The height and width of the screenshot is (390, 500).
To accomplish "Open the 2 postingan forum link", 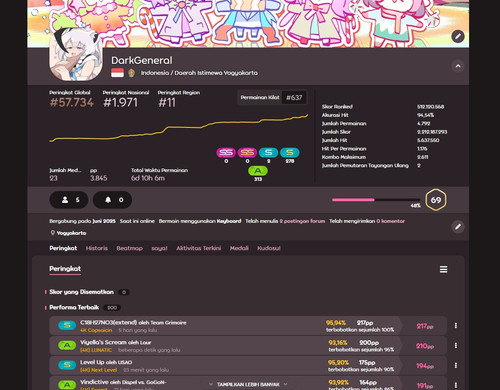I will (x=302, y=221).
